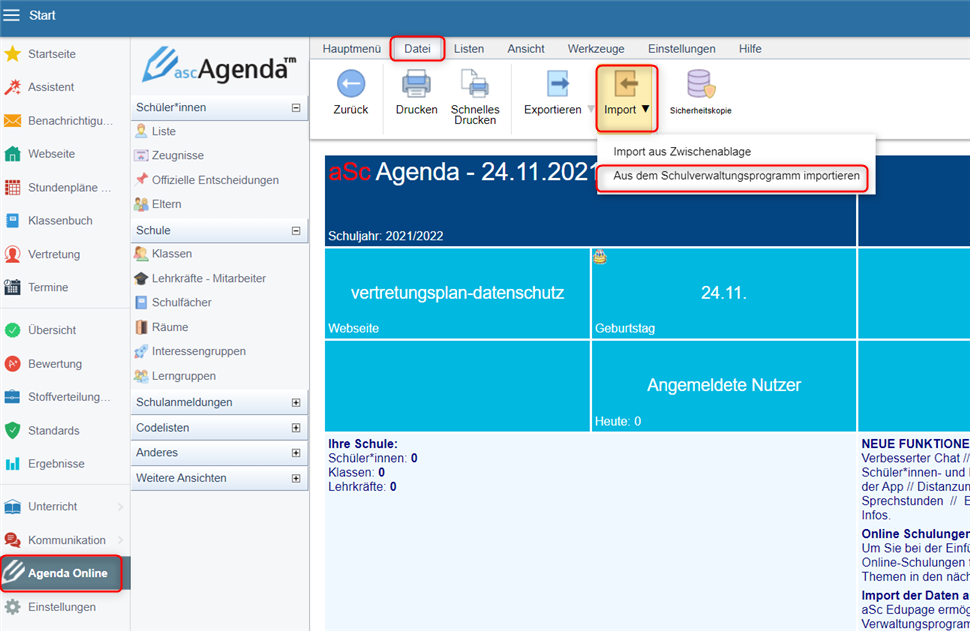The width and height of the screenshot is (970, 631).
Task: Open the Ansicht tab
Action: pyautogui.click(x=526, y=49)
